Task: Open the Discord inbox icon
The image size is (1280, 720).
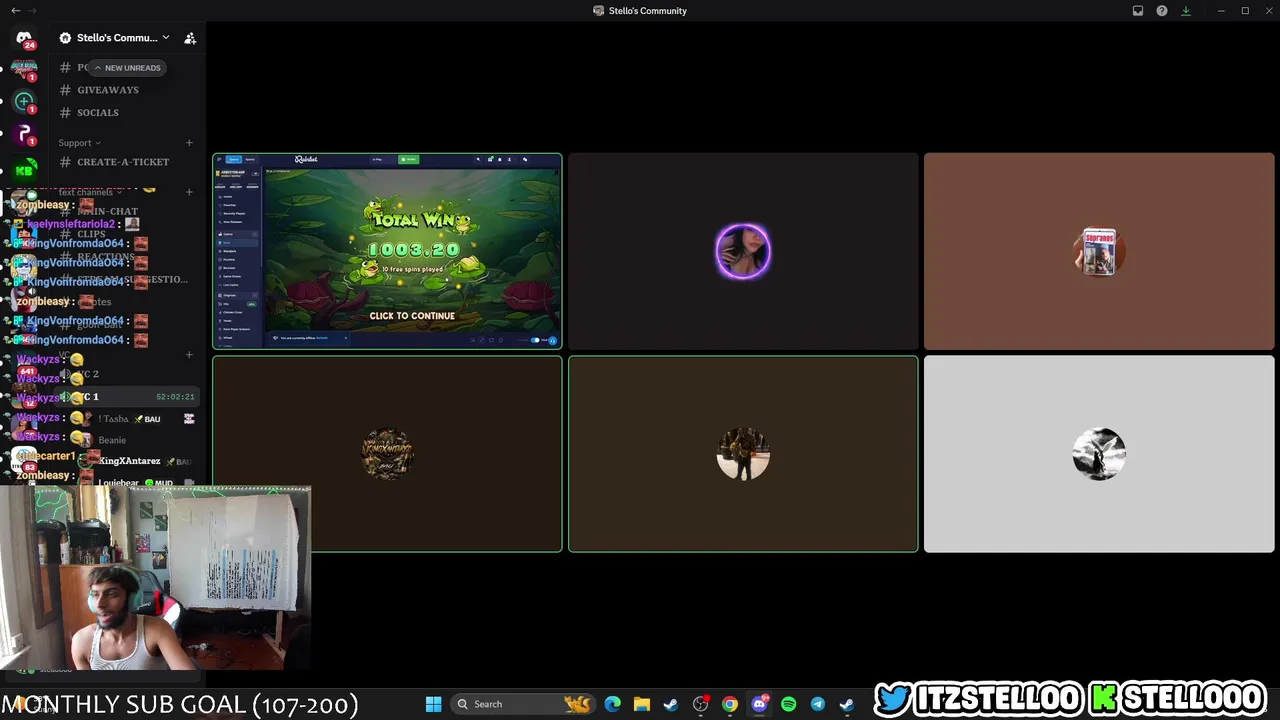Action: click(x=1138, y=11)
